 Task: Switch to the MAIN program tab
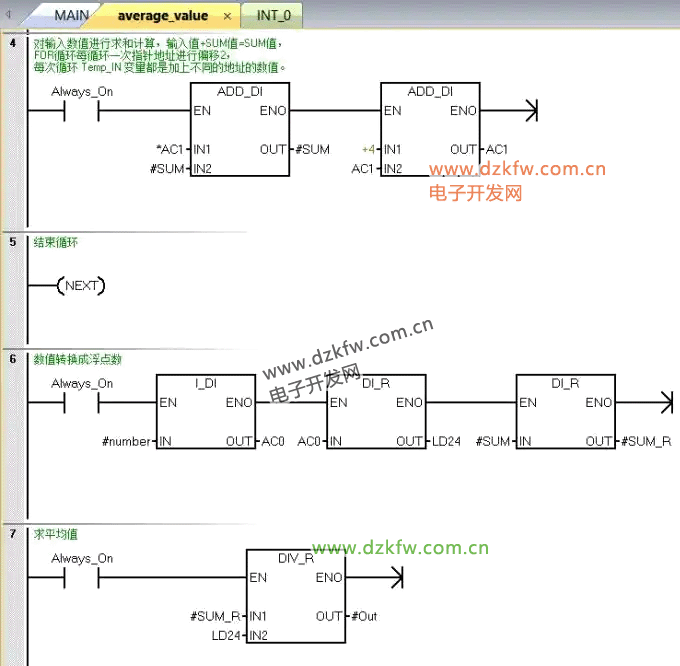[71, 16]
